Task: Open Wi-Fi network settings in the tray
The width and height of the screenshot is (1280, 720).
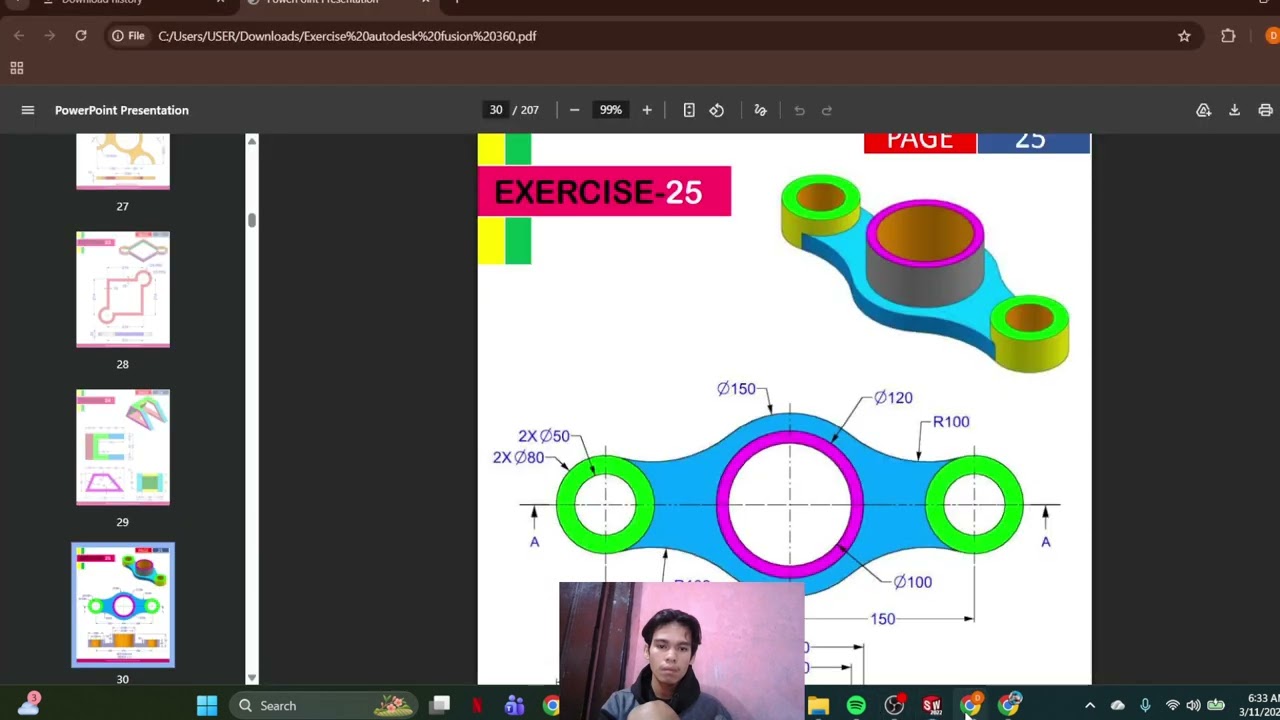Action: tap(1173, 706)
